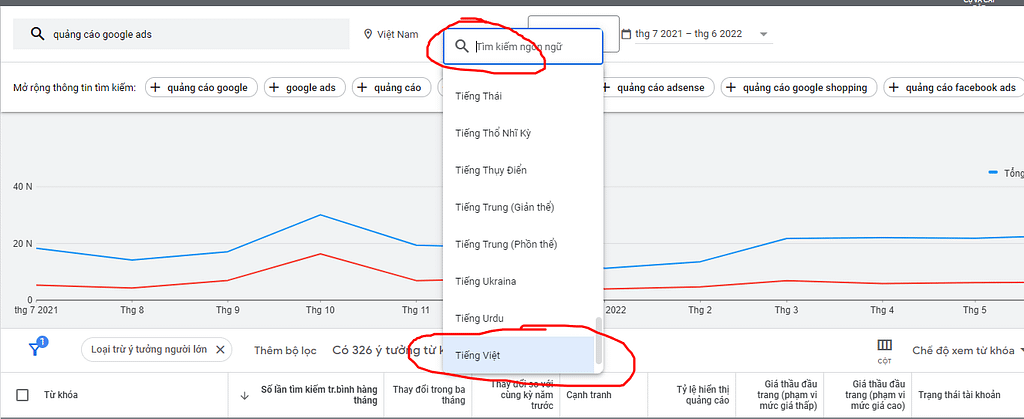Click the search magnifier icon beside the keyword box
1024x419 pixels.
(x=38, y=34)
